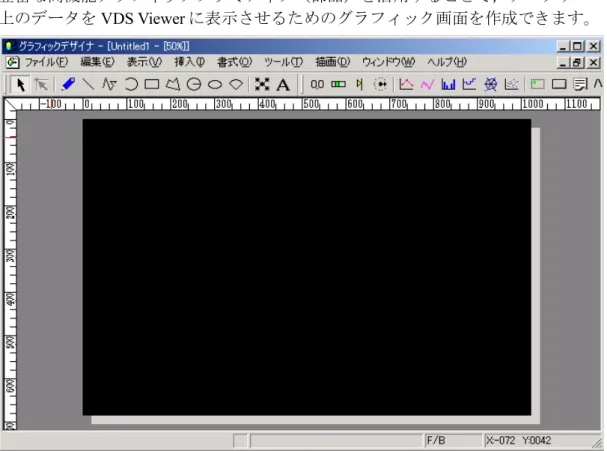The width and height of the screenshot is (607, 451).
Task: Insert a red line trend graph
Action: point(406,84)
